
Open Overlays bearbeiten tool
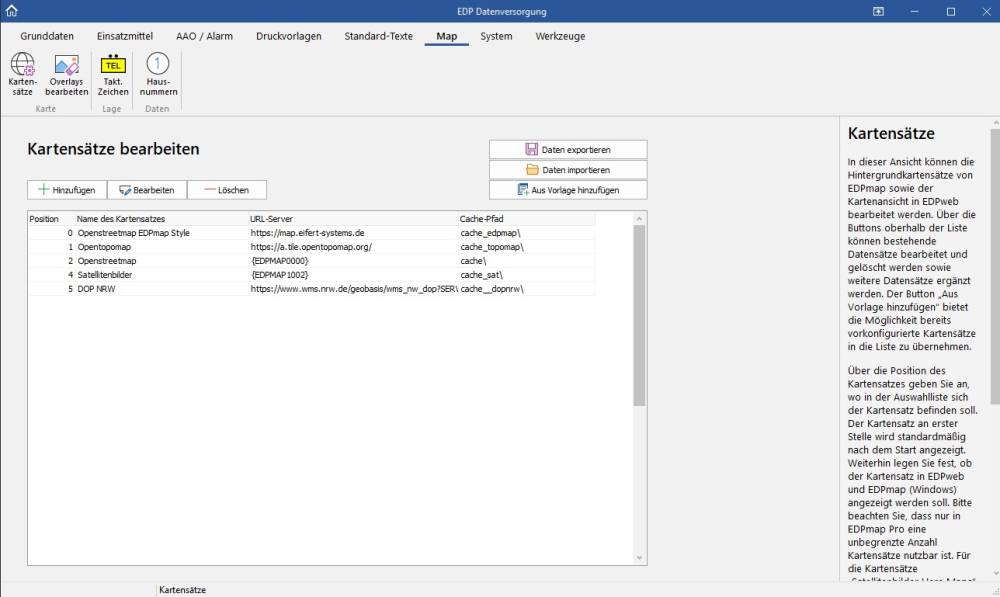66,74
